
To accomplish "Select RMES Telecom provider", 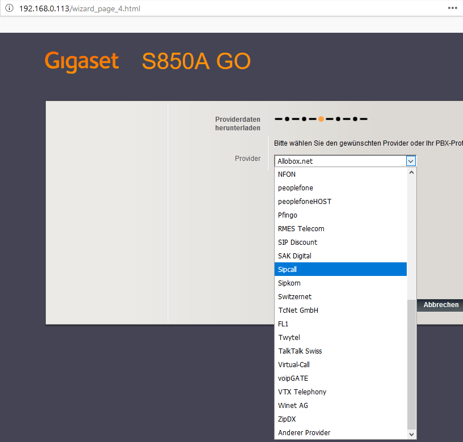I will pos(341,229).
